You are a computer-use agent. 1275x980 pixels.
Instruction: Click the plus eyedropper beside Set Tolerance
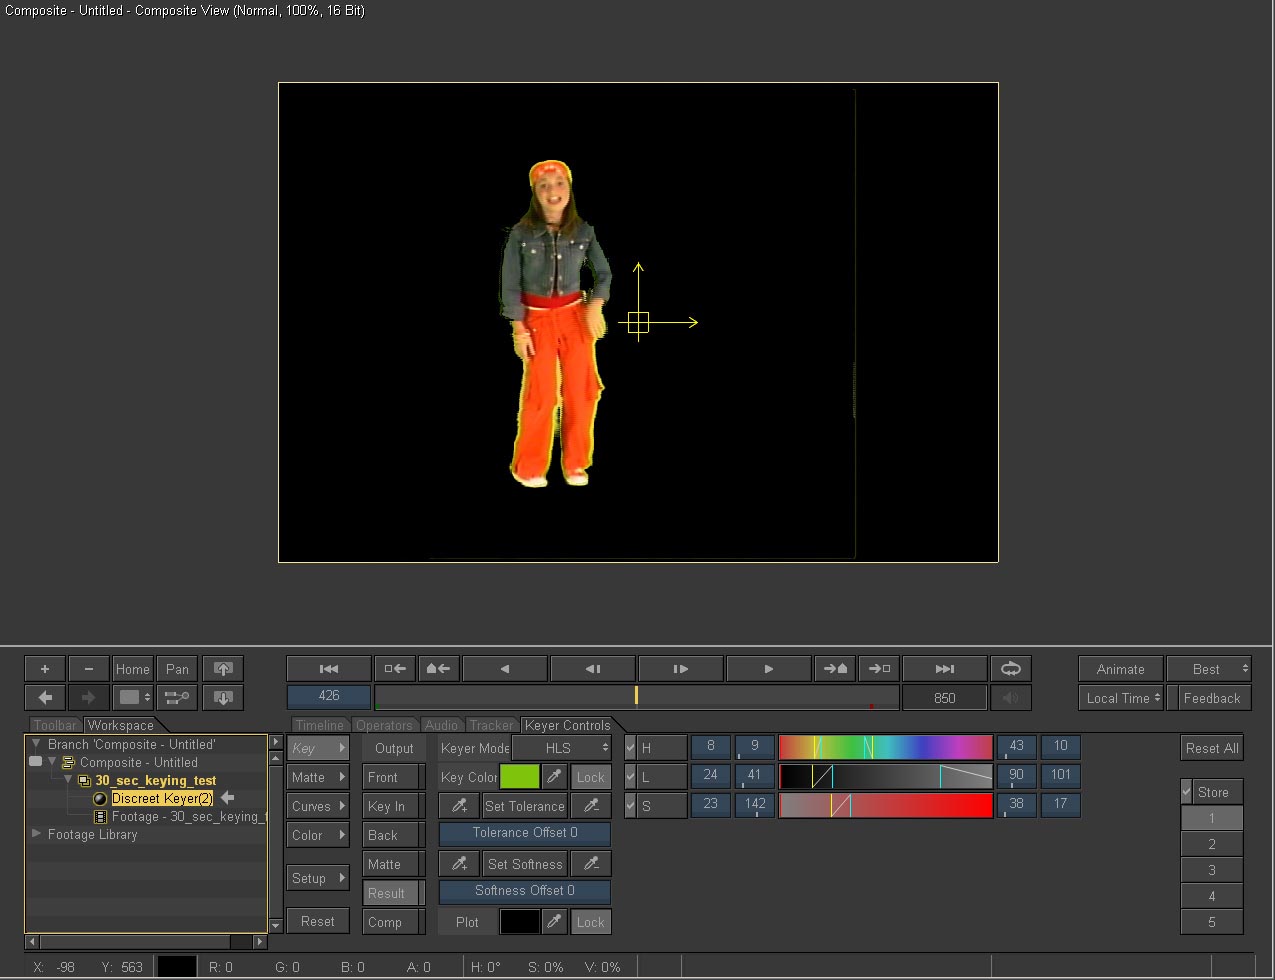tap(459, 806)
